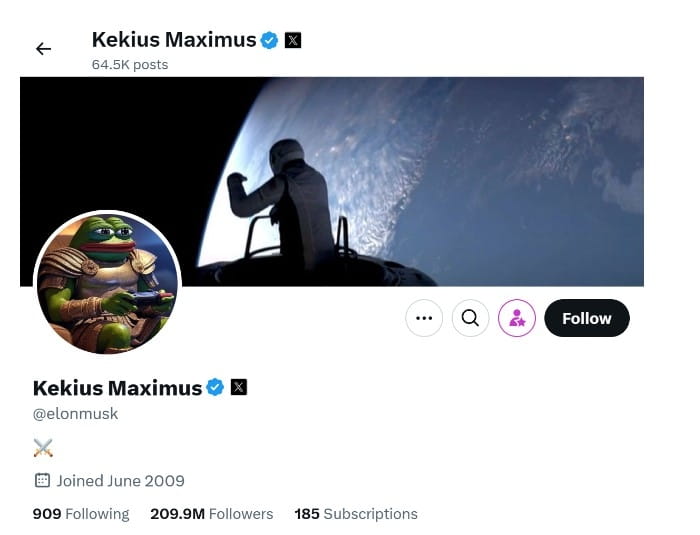Open the three-dot More options menu
Image resolution: width=700 pixels, height=535 pixels.
click(424, 318)
